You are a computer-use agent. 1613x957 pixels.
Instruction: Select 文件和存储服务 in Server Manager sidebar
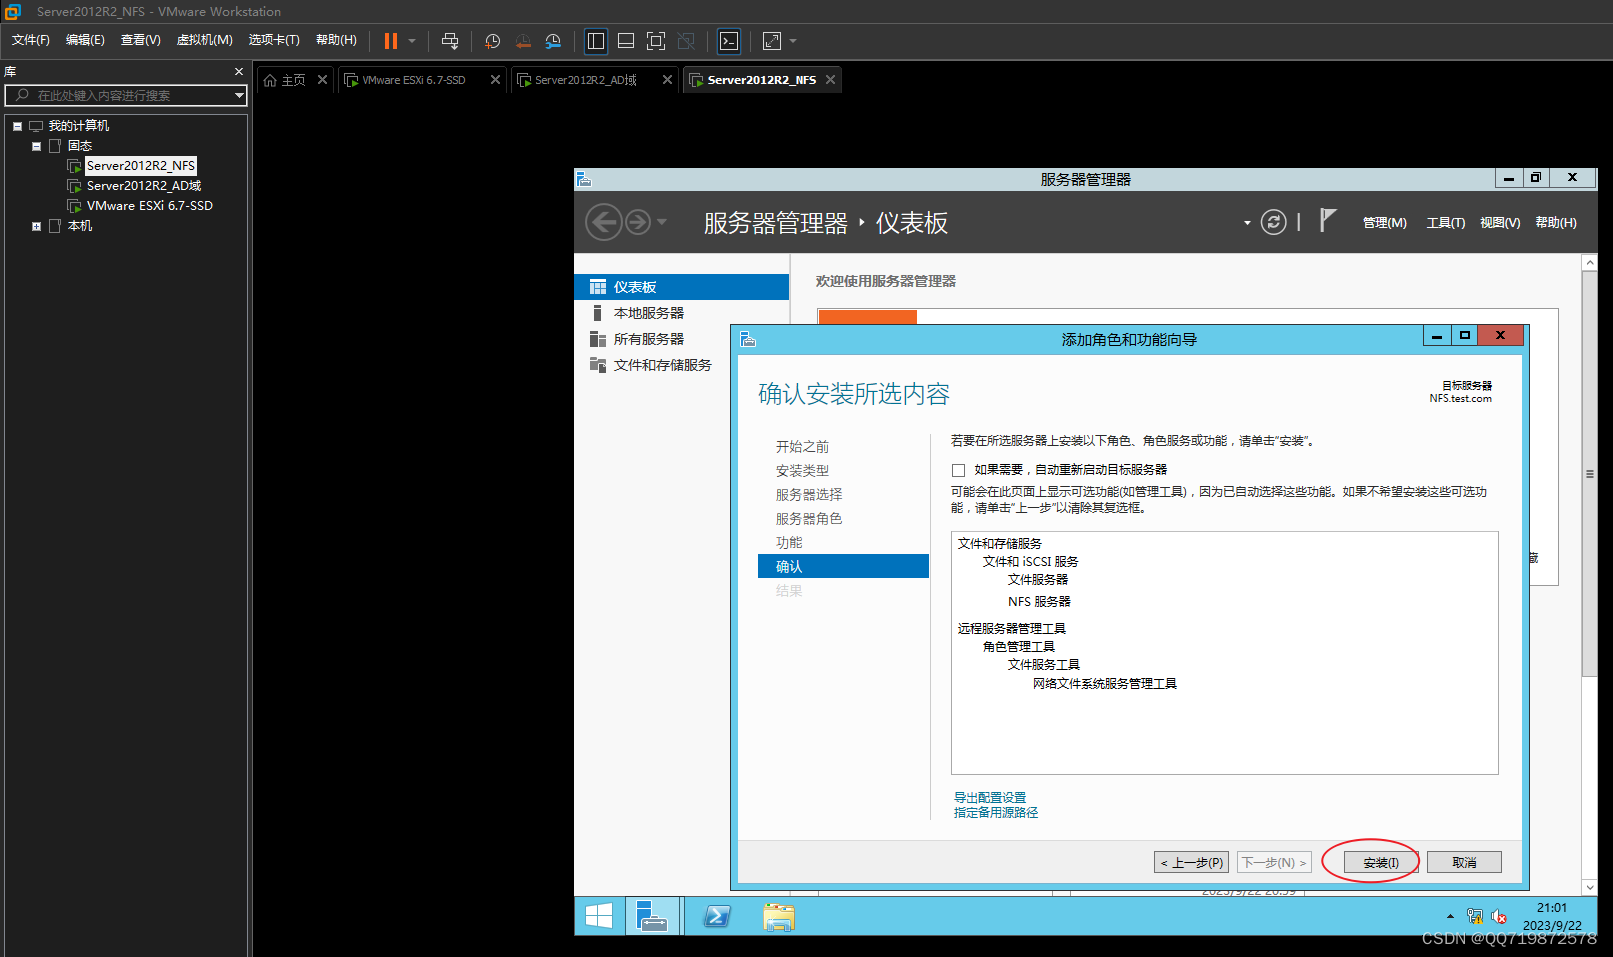[662, 364]
